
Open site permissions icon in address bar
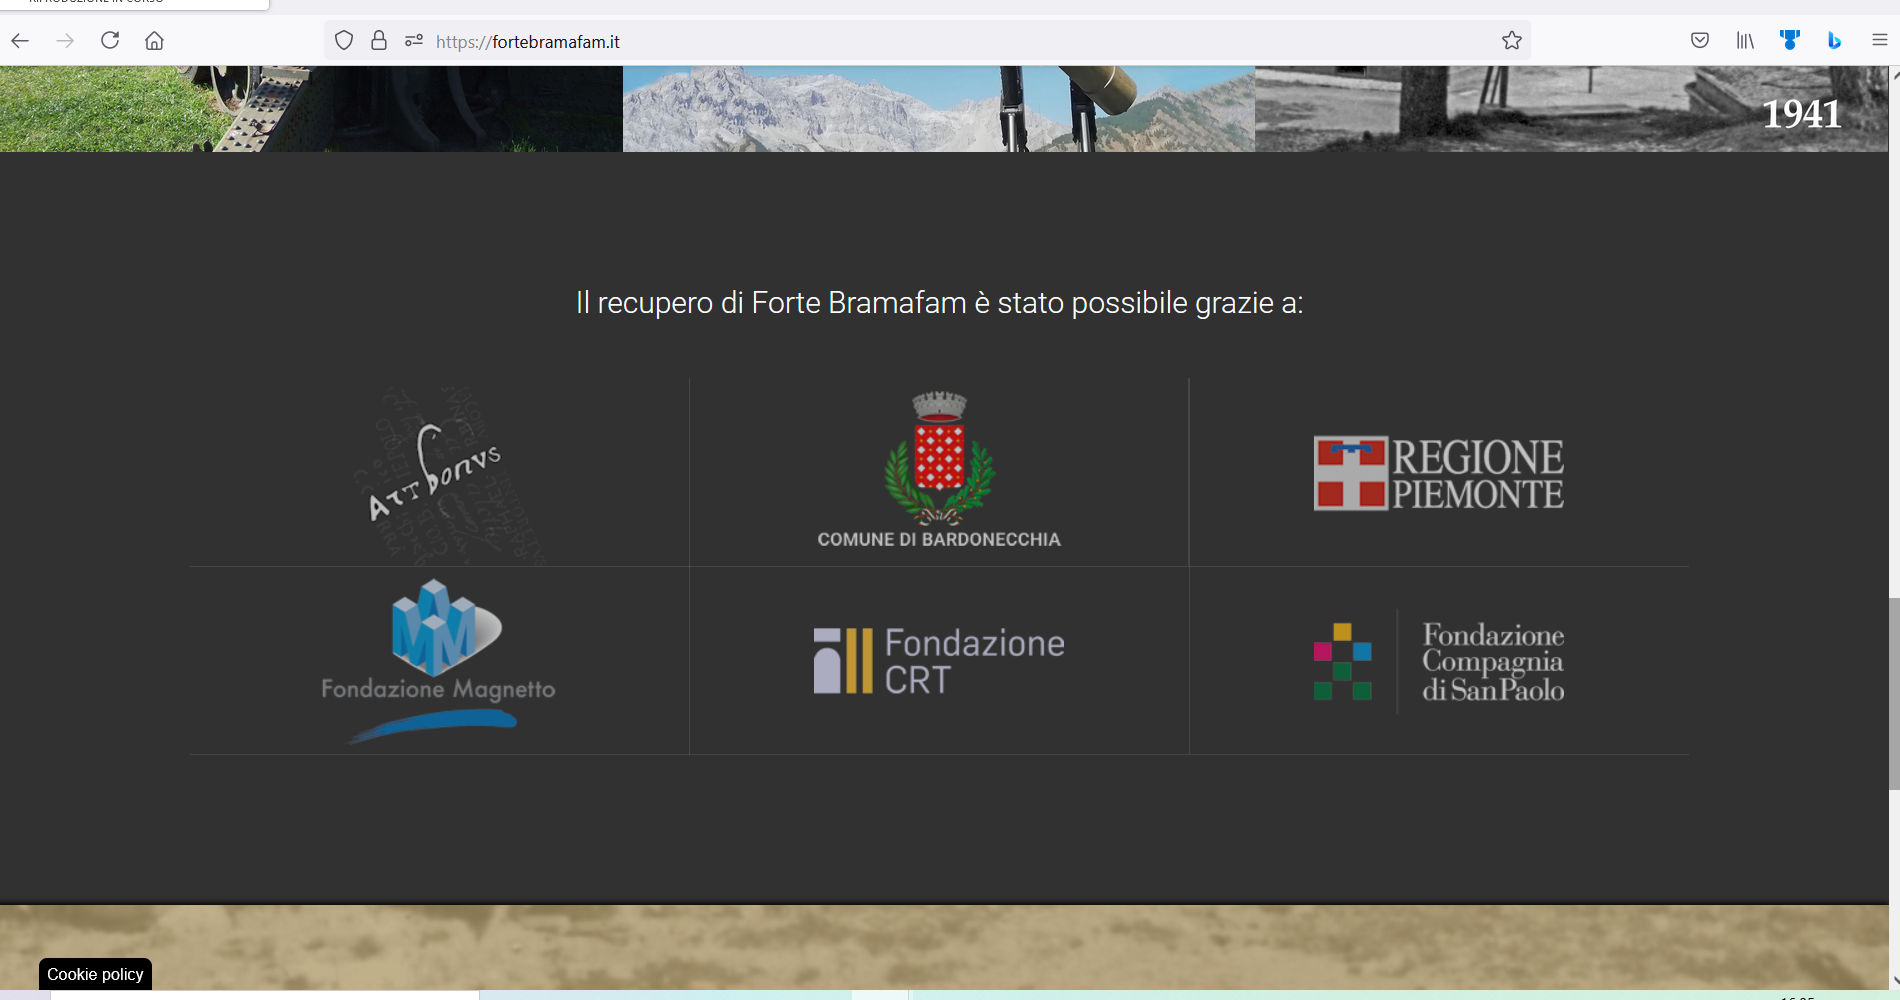[x=413, y=41]
